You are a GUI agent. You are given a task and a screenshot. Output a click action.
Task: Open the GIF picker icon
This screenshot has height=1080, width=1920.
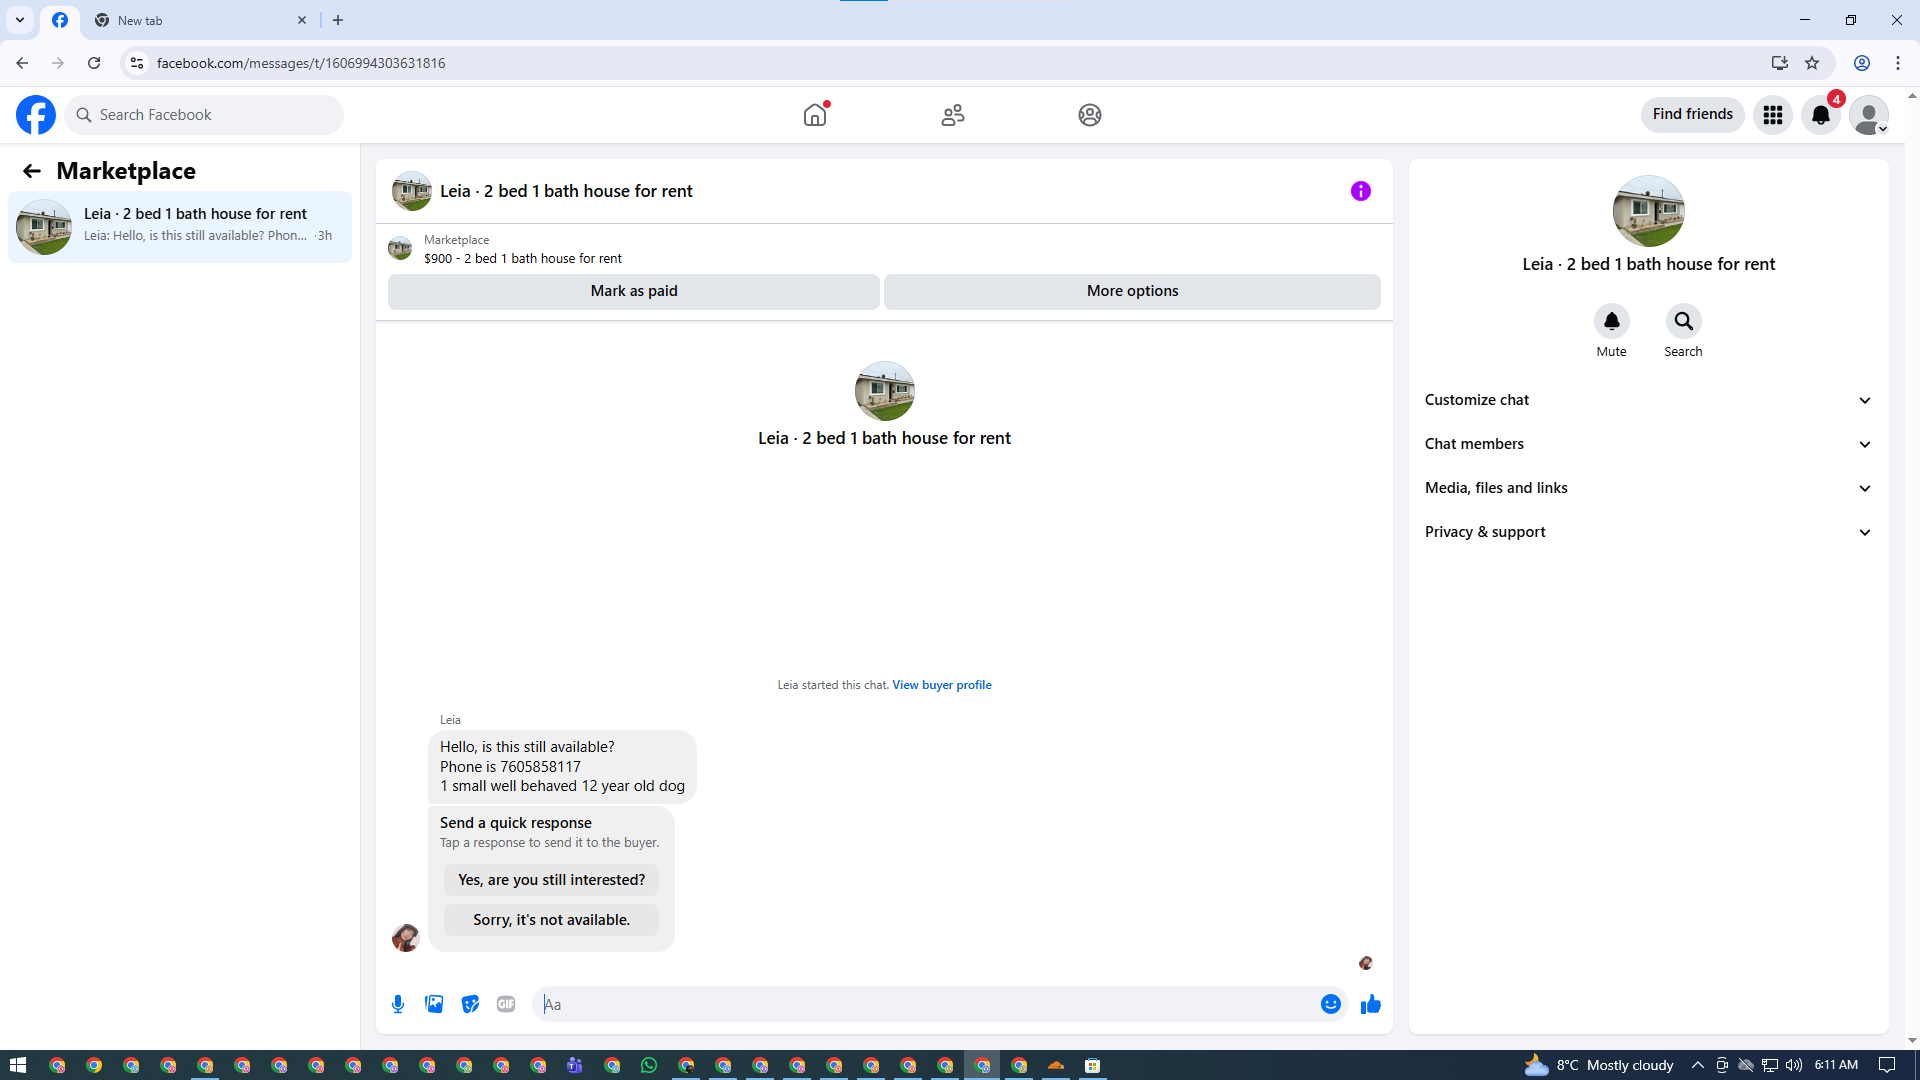point(506,1004)
